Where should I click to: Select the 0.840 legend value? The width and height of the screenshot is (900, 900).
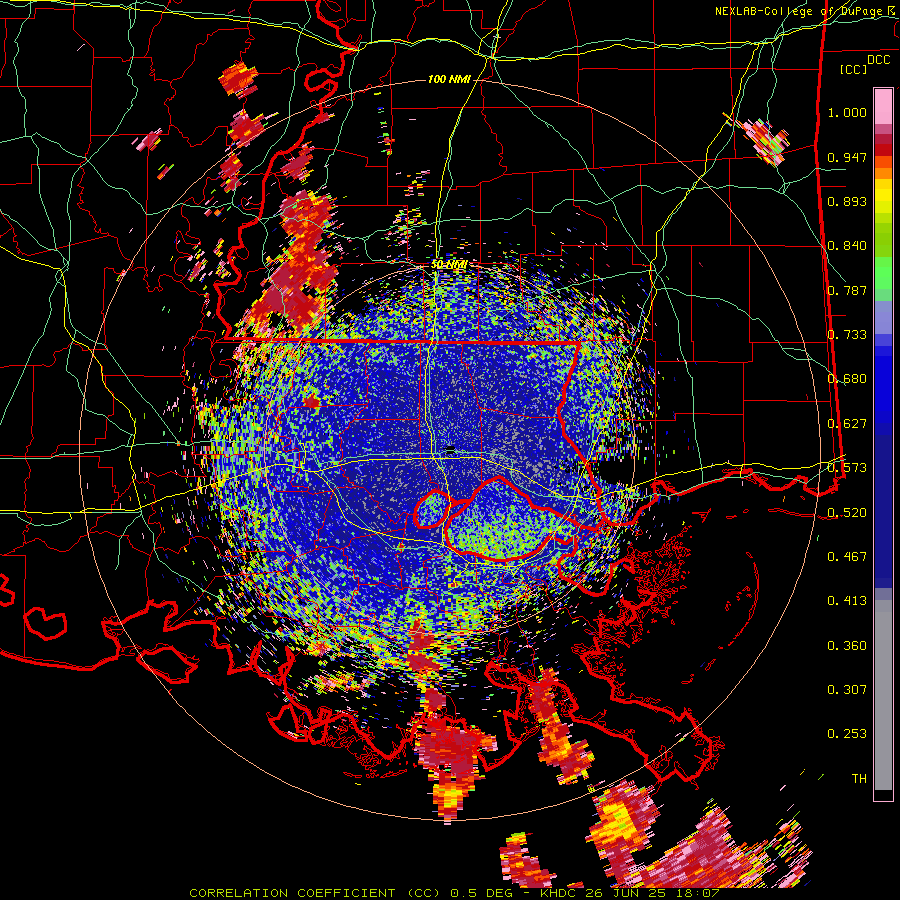point(847,246)
